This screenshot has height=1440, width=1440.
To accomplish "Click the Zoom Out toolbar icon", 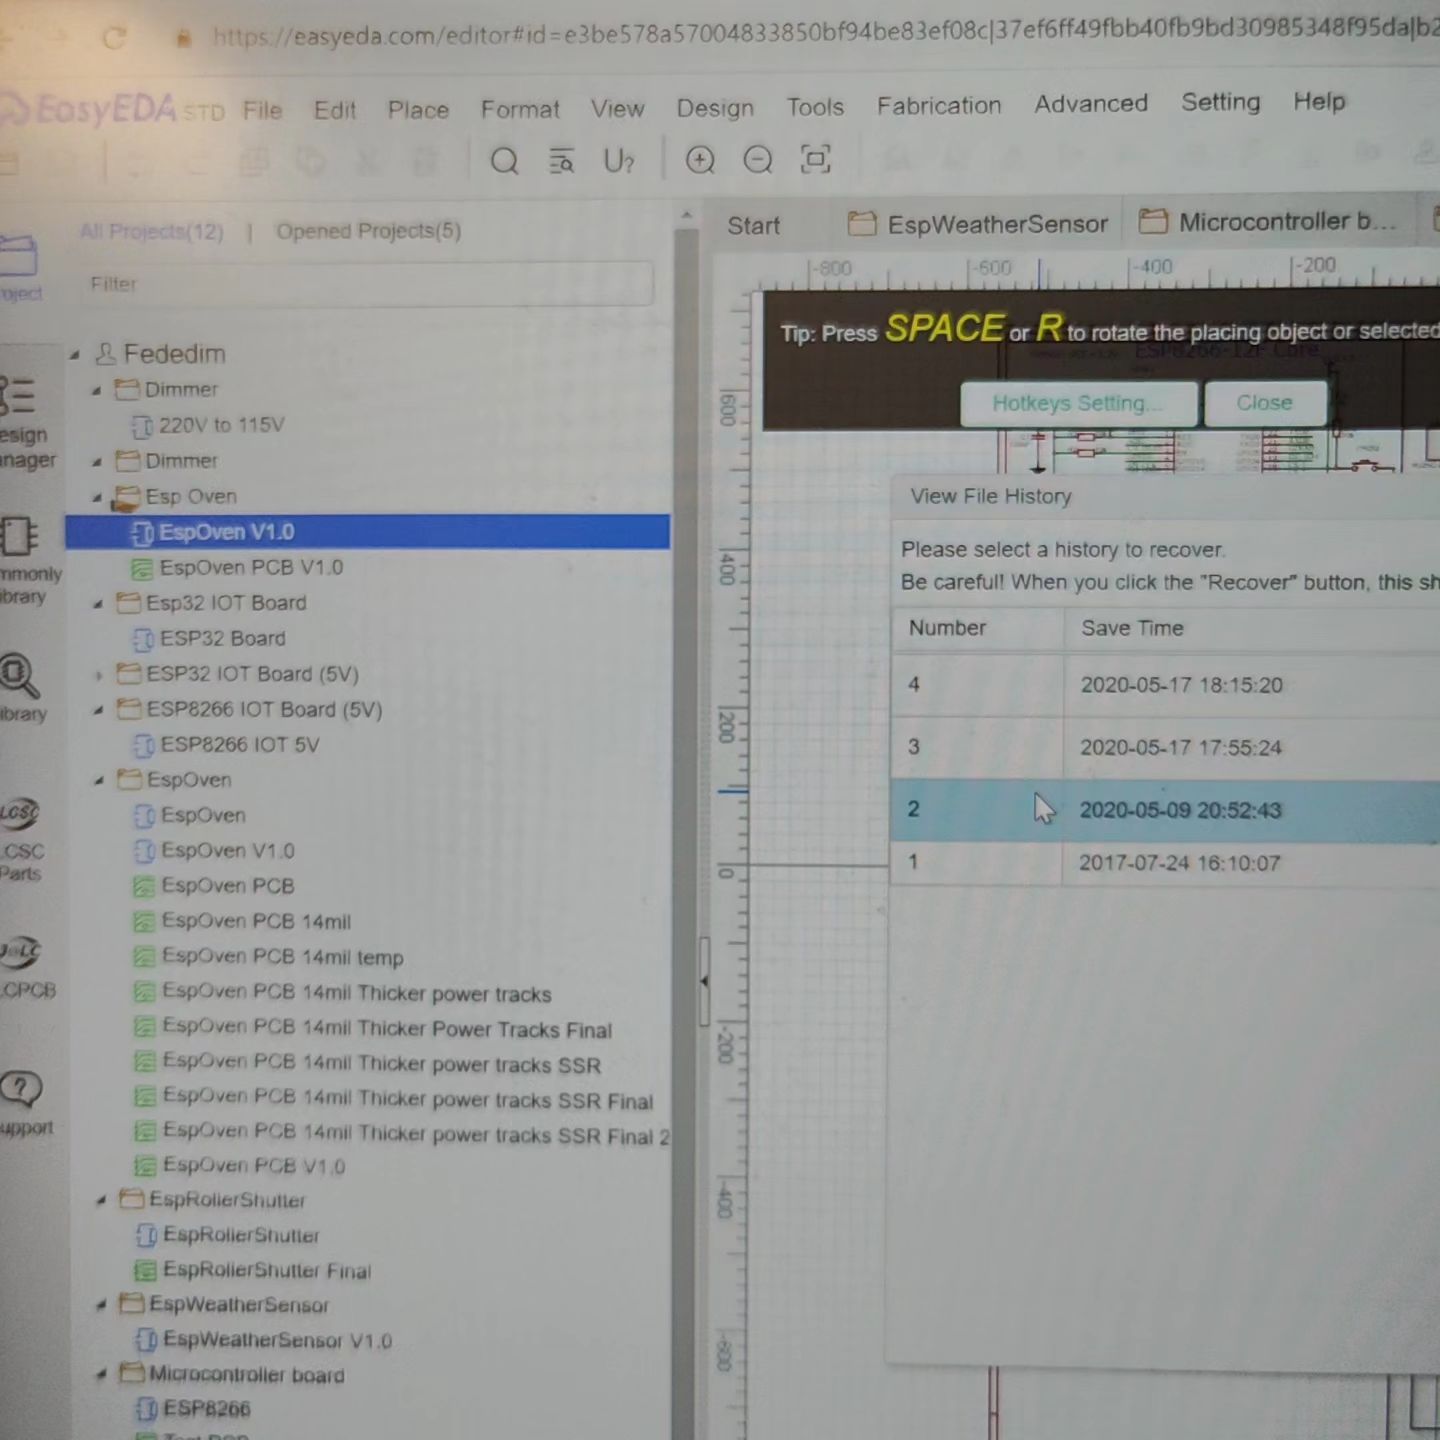I will coord(757,159).
